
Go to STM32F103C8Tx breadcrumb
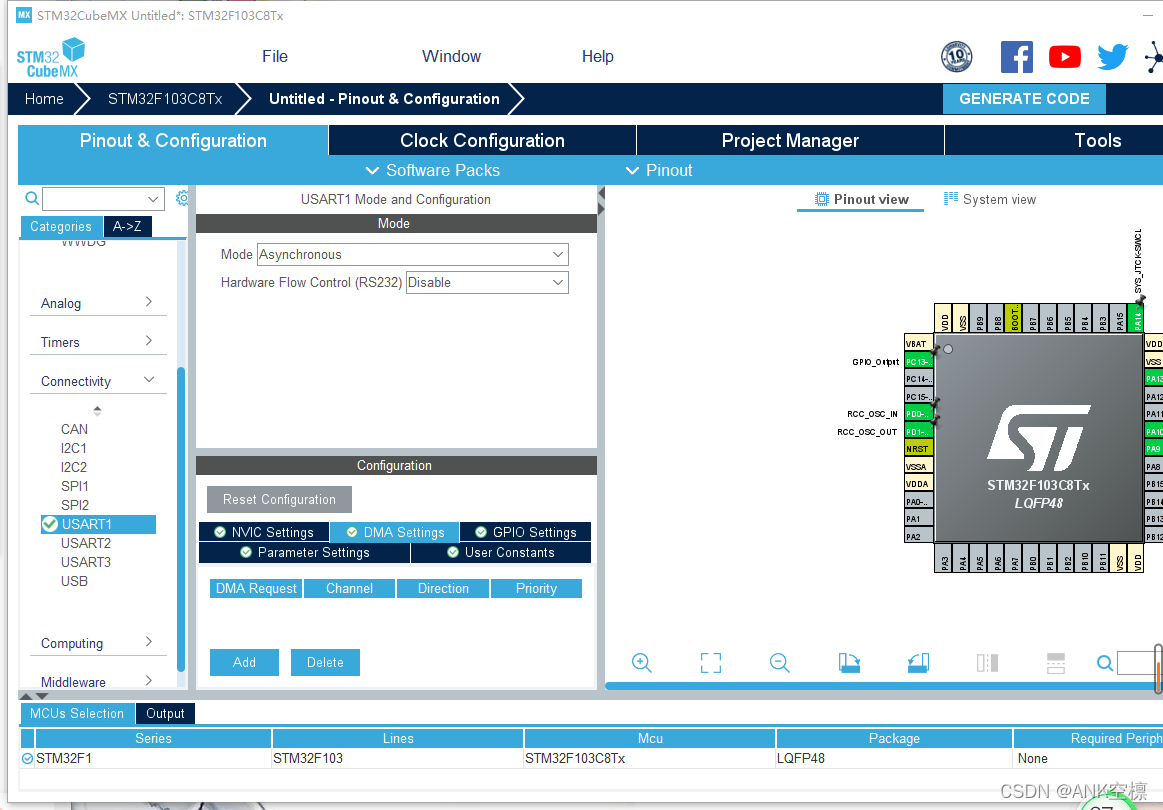[165, 99]
